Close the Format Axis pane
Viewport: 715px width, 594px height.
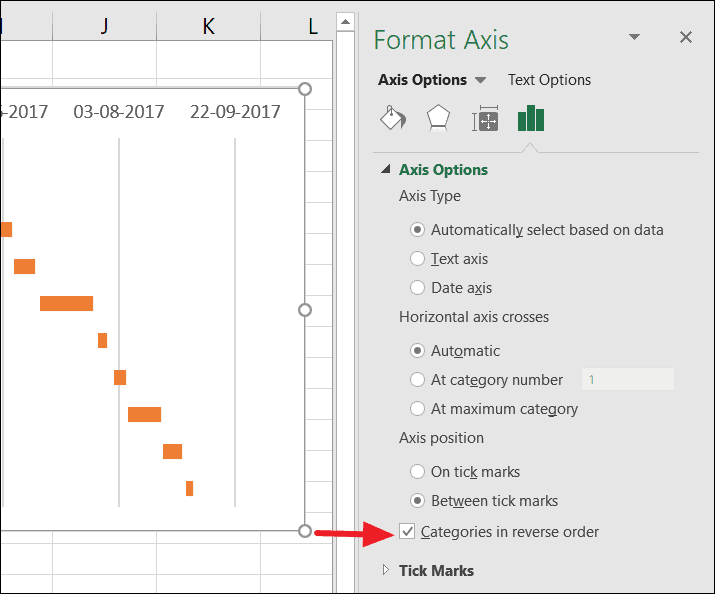tap(686, 37)
